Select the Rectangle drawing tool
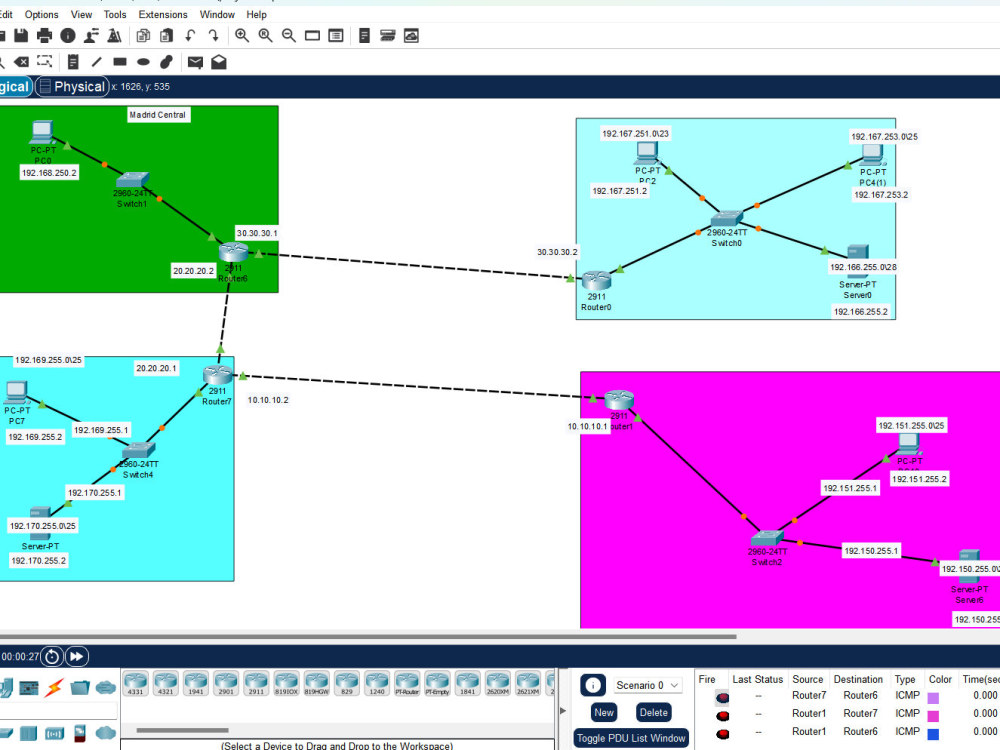 point(118,61)
